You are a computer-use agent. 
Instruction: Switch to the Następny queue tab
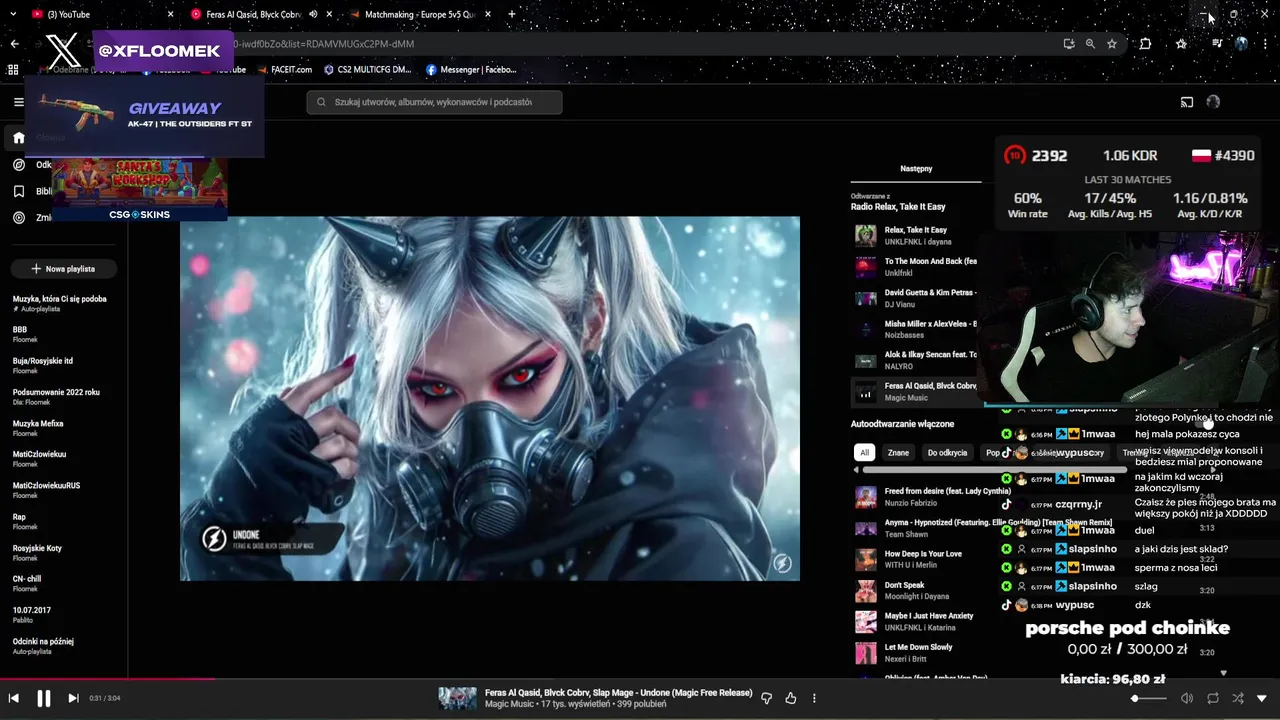pos(916,169)
